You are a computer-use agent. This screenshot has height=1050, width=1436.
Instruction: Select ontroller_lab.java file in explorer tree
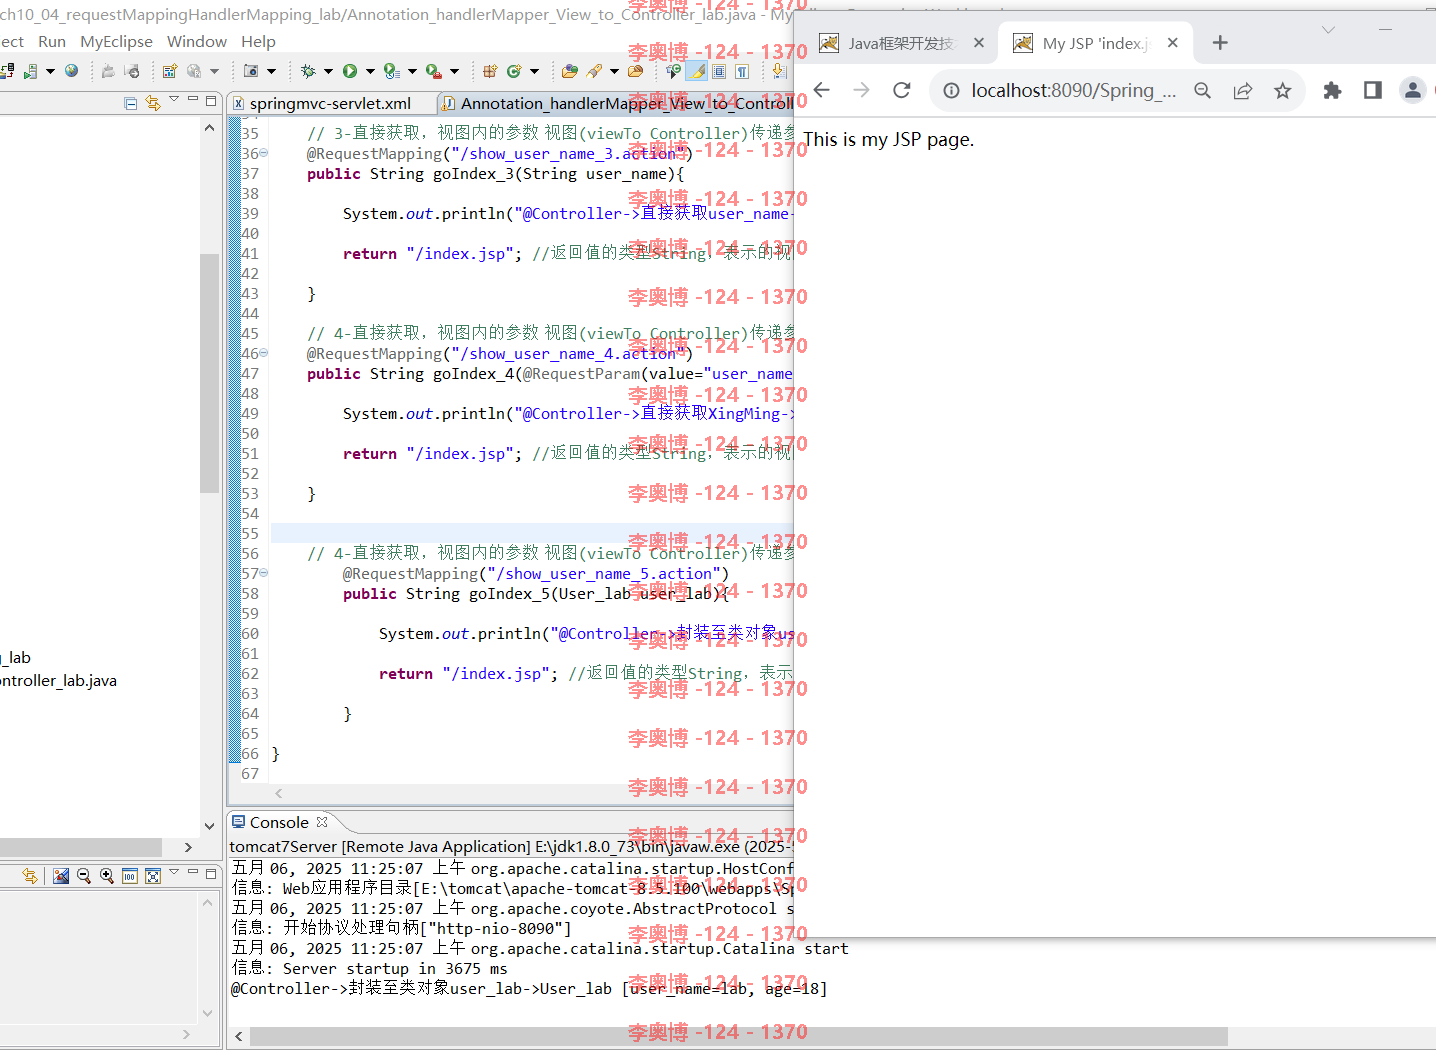[58, 680]
